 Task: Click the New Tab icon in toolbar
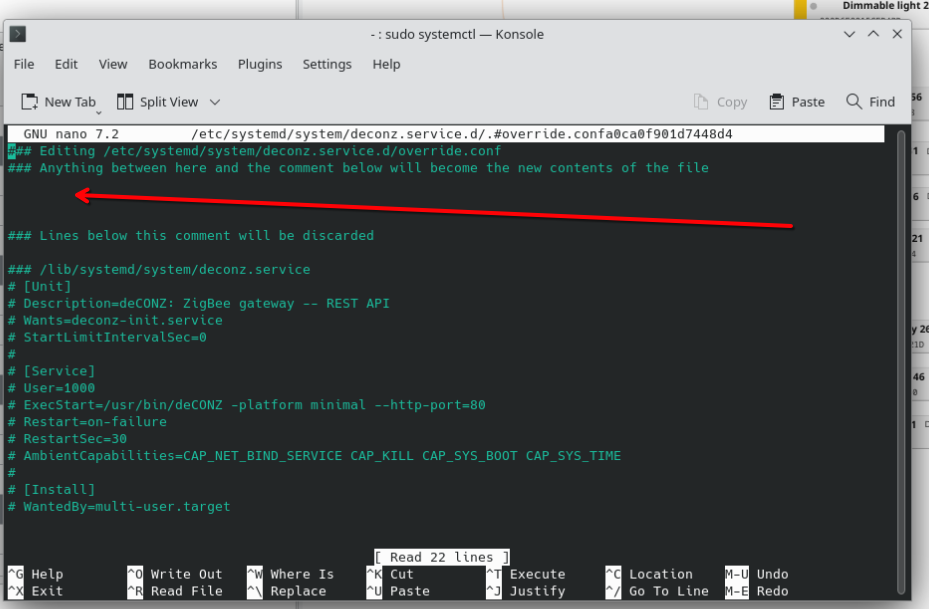(x=30, y=102)
